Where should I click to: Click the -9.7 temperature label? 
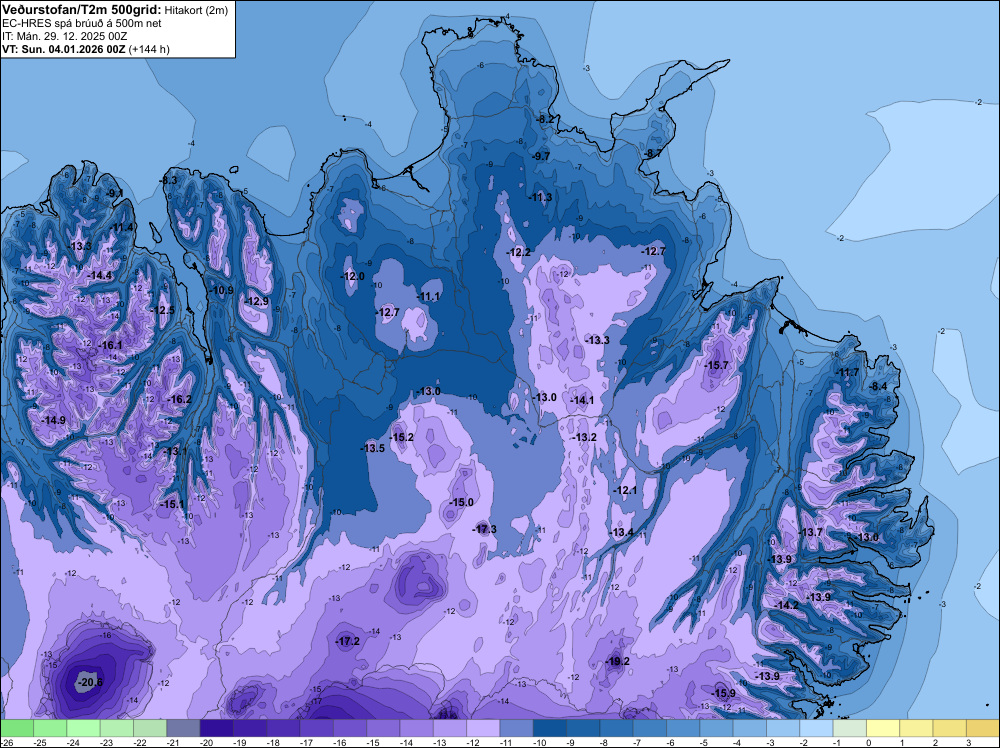(x=541, y=156)
